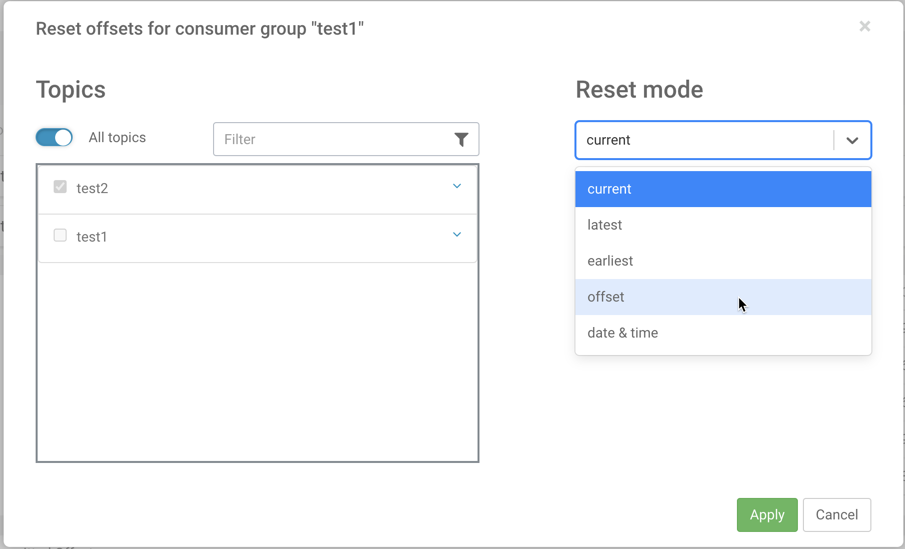Close the reset offsets dialog
The image size is (905, 549).
(864, 27)
